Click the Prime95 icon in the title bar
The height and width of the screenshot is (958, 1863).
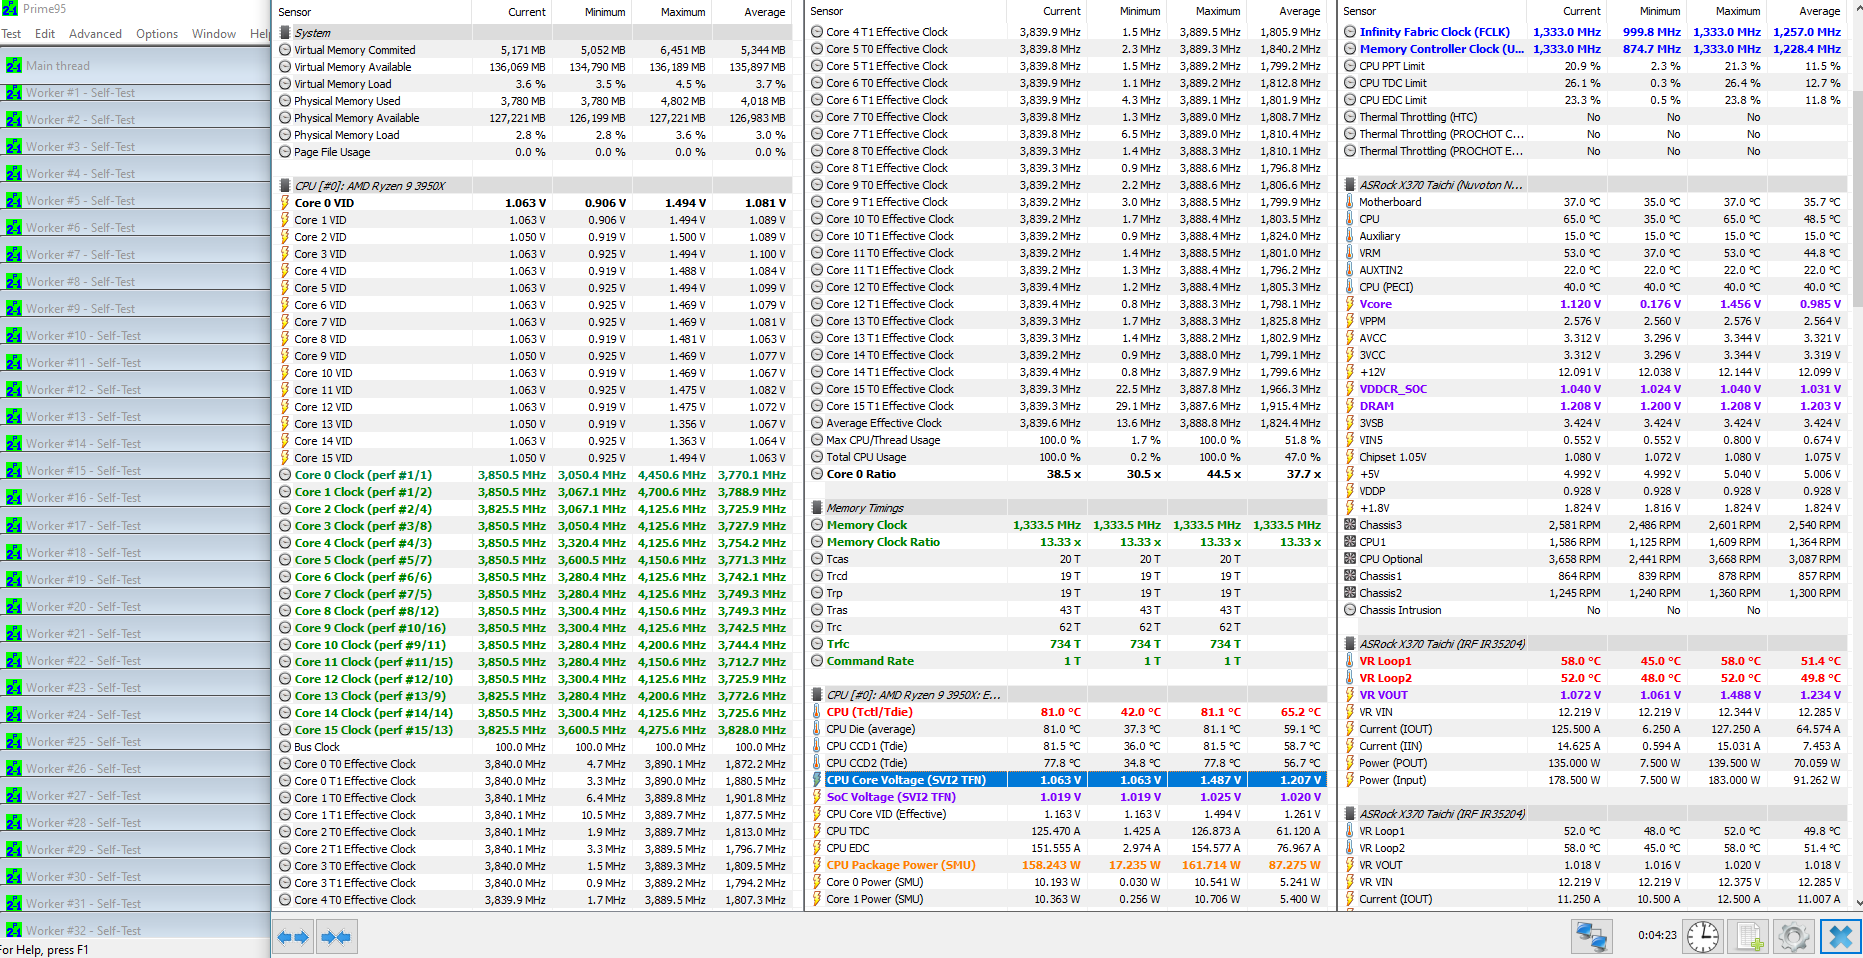tap(9, 8)
